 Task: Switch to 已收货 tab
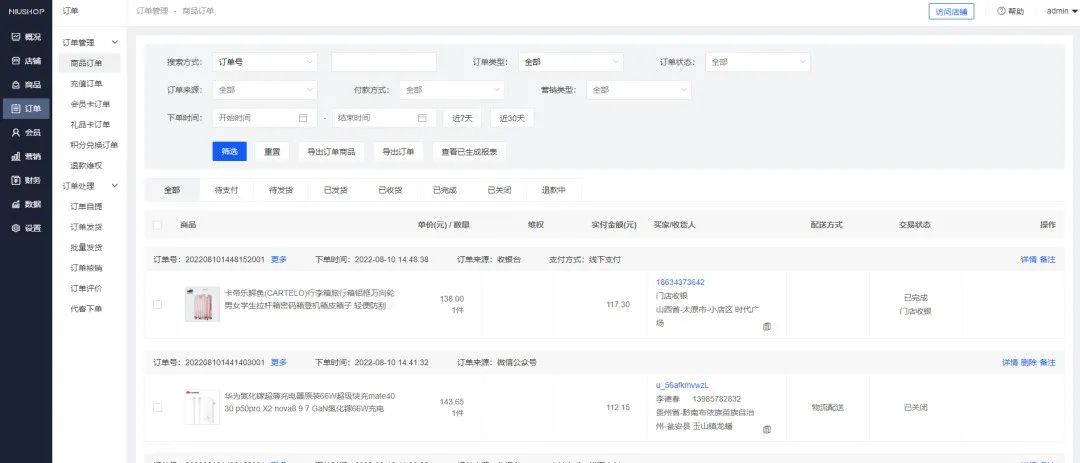coord(390,190)
